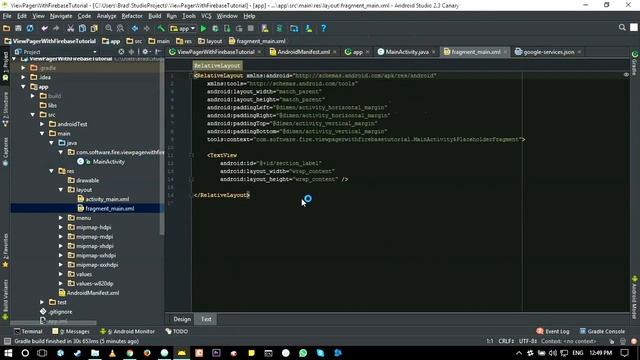Open the TODO tool window

177,331
